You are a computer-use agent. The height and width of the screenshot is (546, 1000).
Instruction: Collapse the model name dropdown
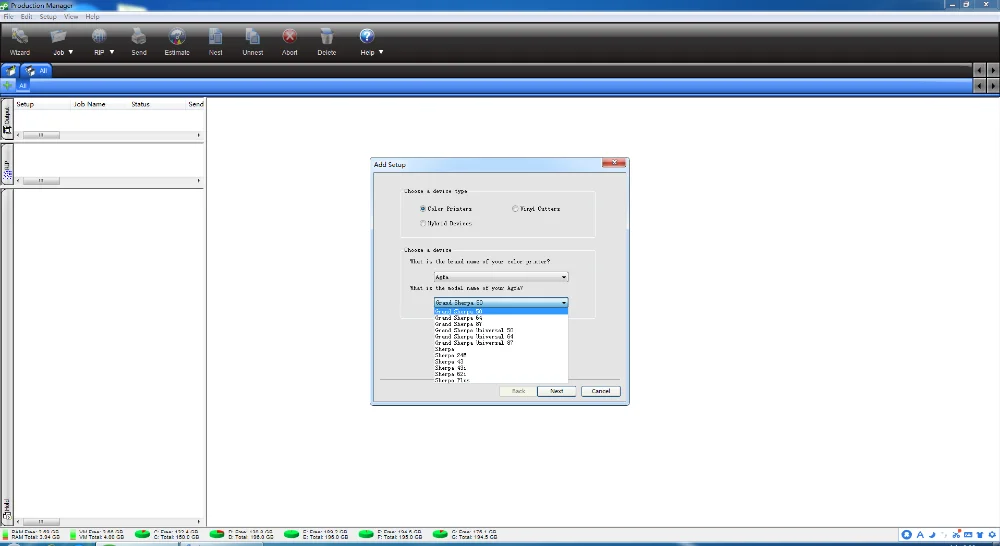[564, 302]
